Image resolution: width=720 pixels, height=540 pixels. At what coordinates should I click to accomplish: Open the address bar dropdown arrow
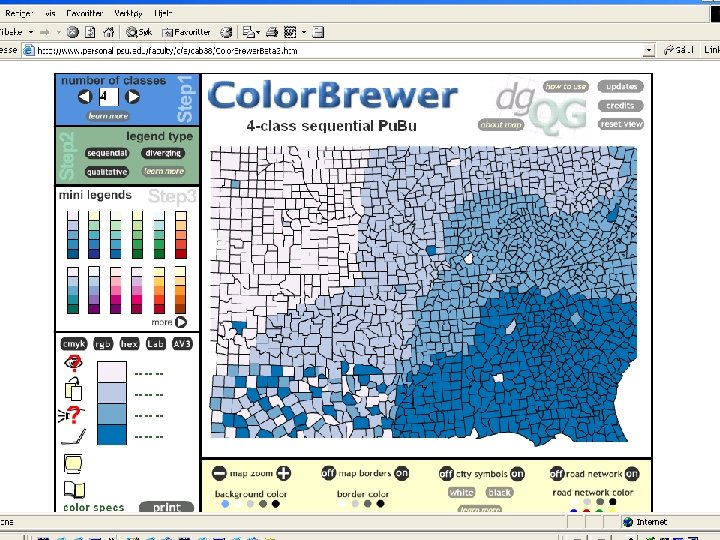tap(648, 50)
